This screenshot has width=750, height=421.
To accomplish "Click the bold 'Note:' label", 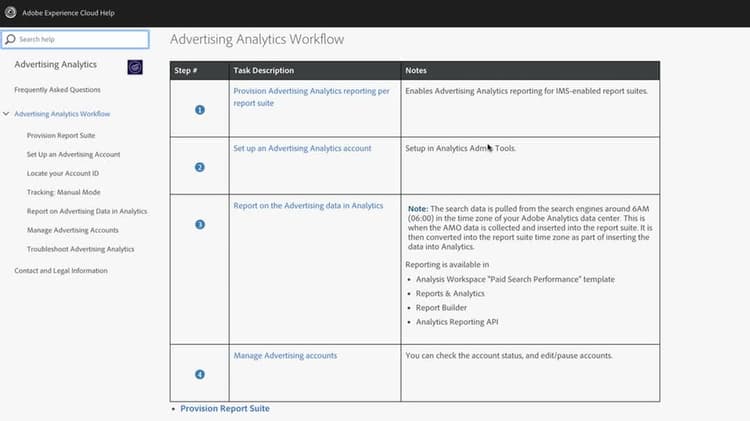I will point(418,209).
